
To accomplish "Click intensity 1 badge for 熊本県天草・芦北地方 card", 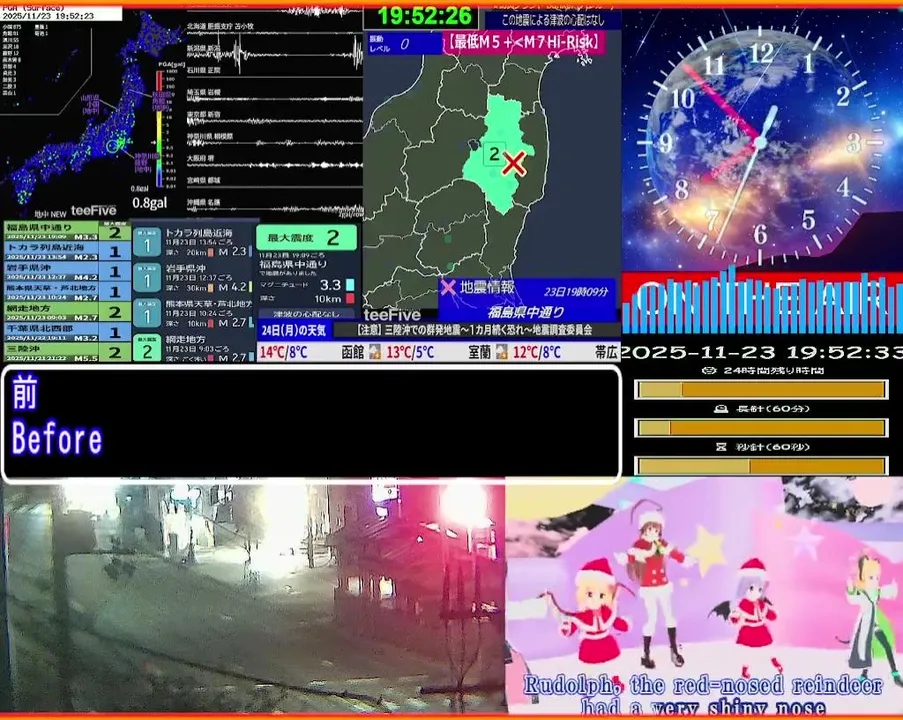I will 146,314.
